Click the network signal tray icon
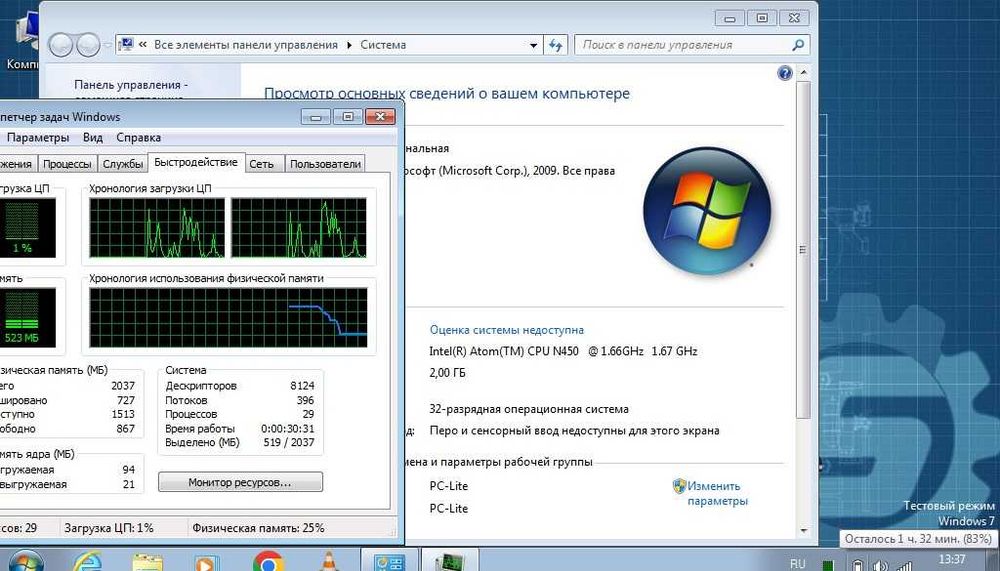Image resolution: width=1000 pixels, height=571 pixels. click(x=904, y=565)
